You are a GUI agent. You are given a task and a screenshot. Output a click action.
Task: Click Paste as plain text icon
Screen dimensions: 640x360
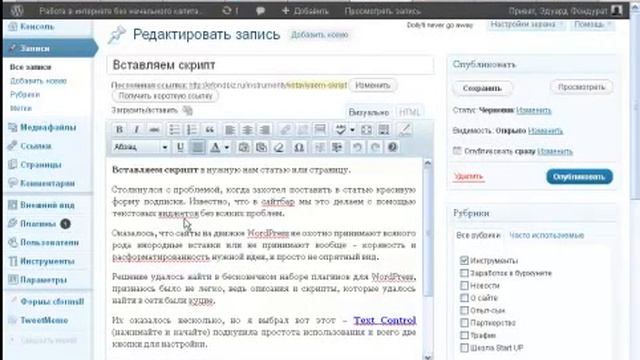click(244, 147)
